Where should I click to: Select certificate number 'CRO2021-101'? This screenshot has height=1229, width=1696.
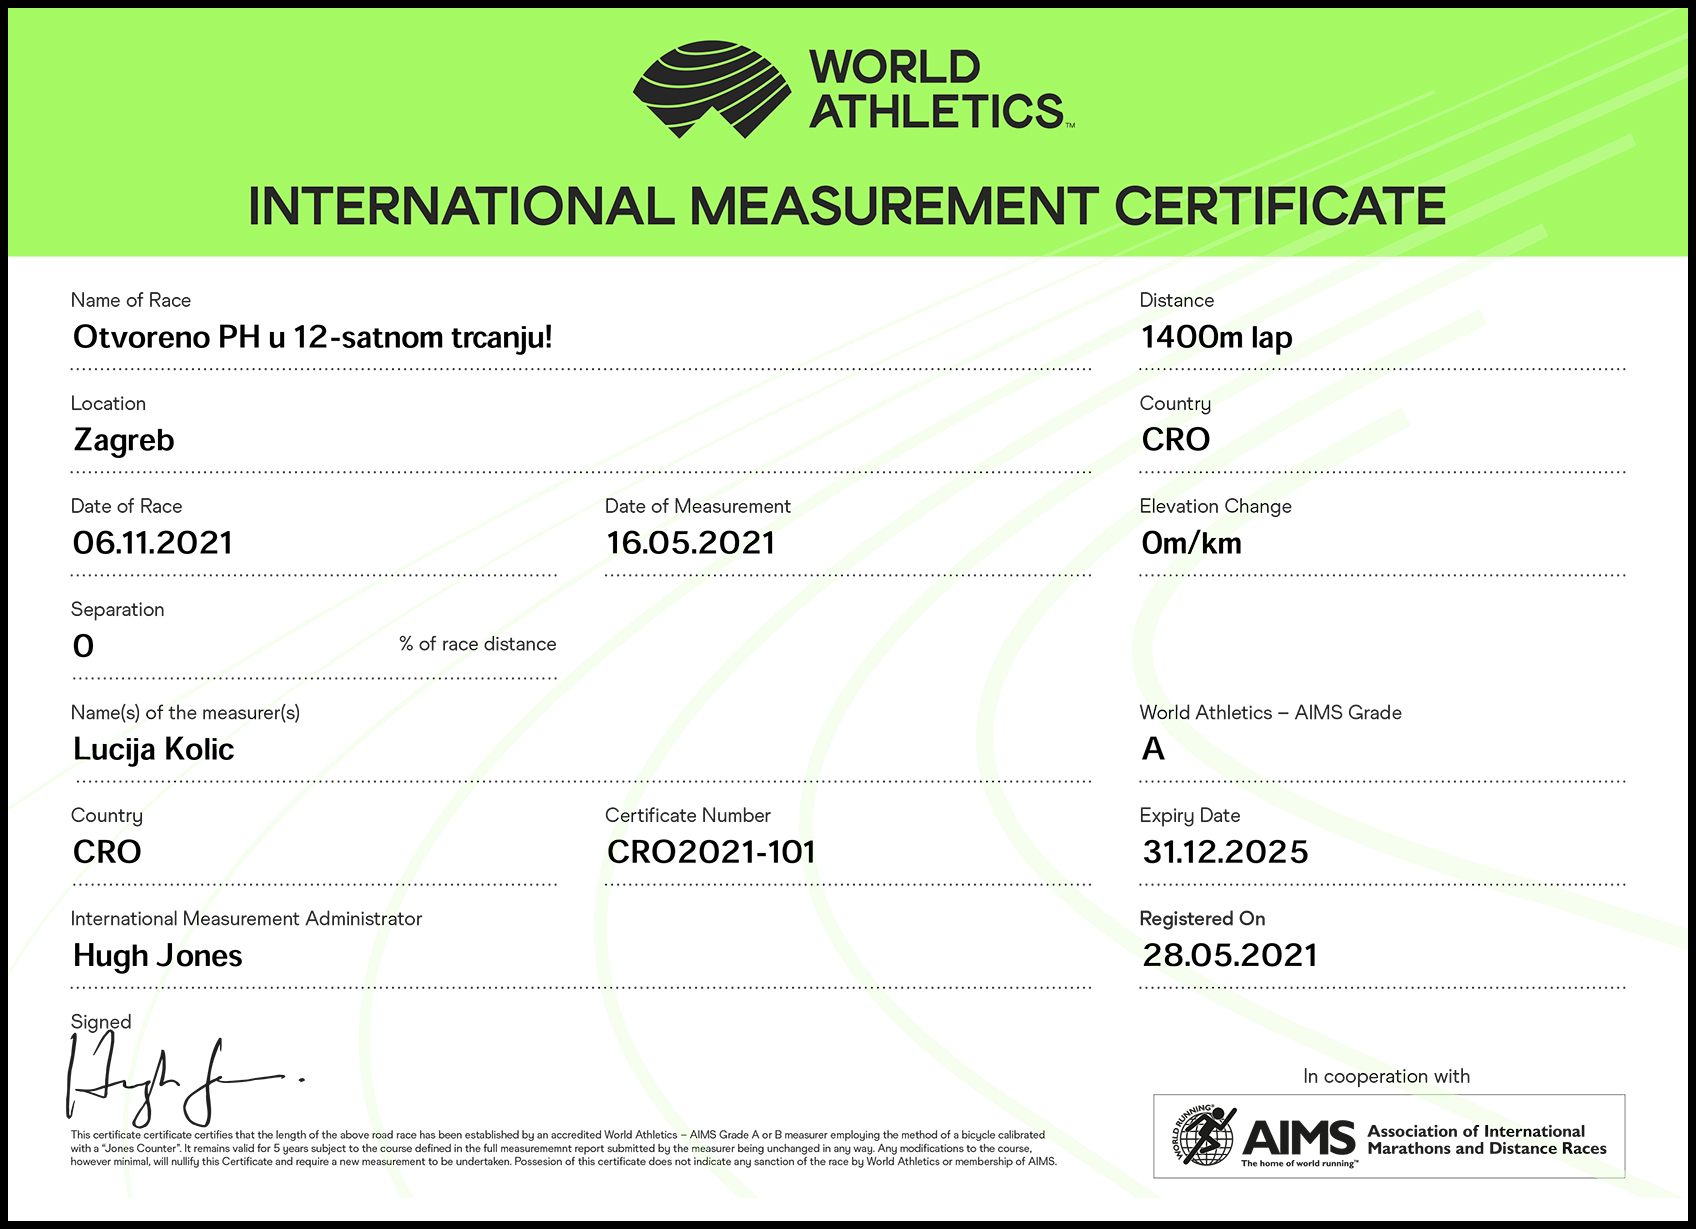click(712, 852)
